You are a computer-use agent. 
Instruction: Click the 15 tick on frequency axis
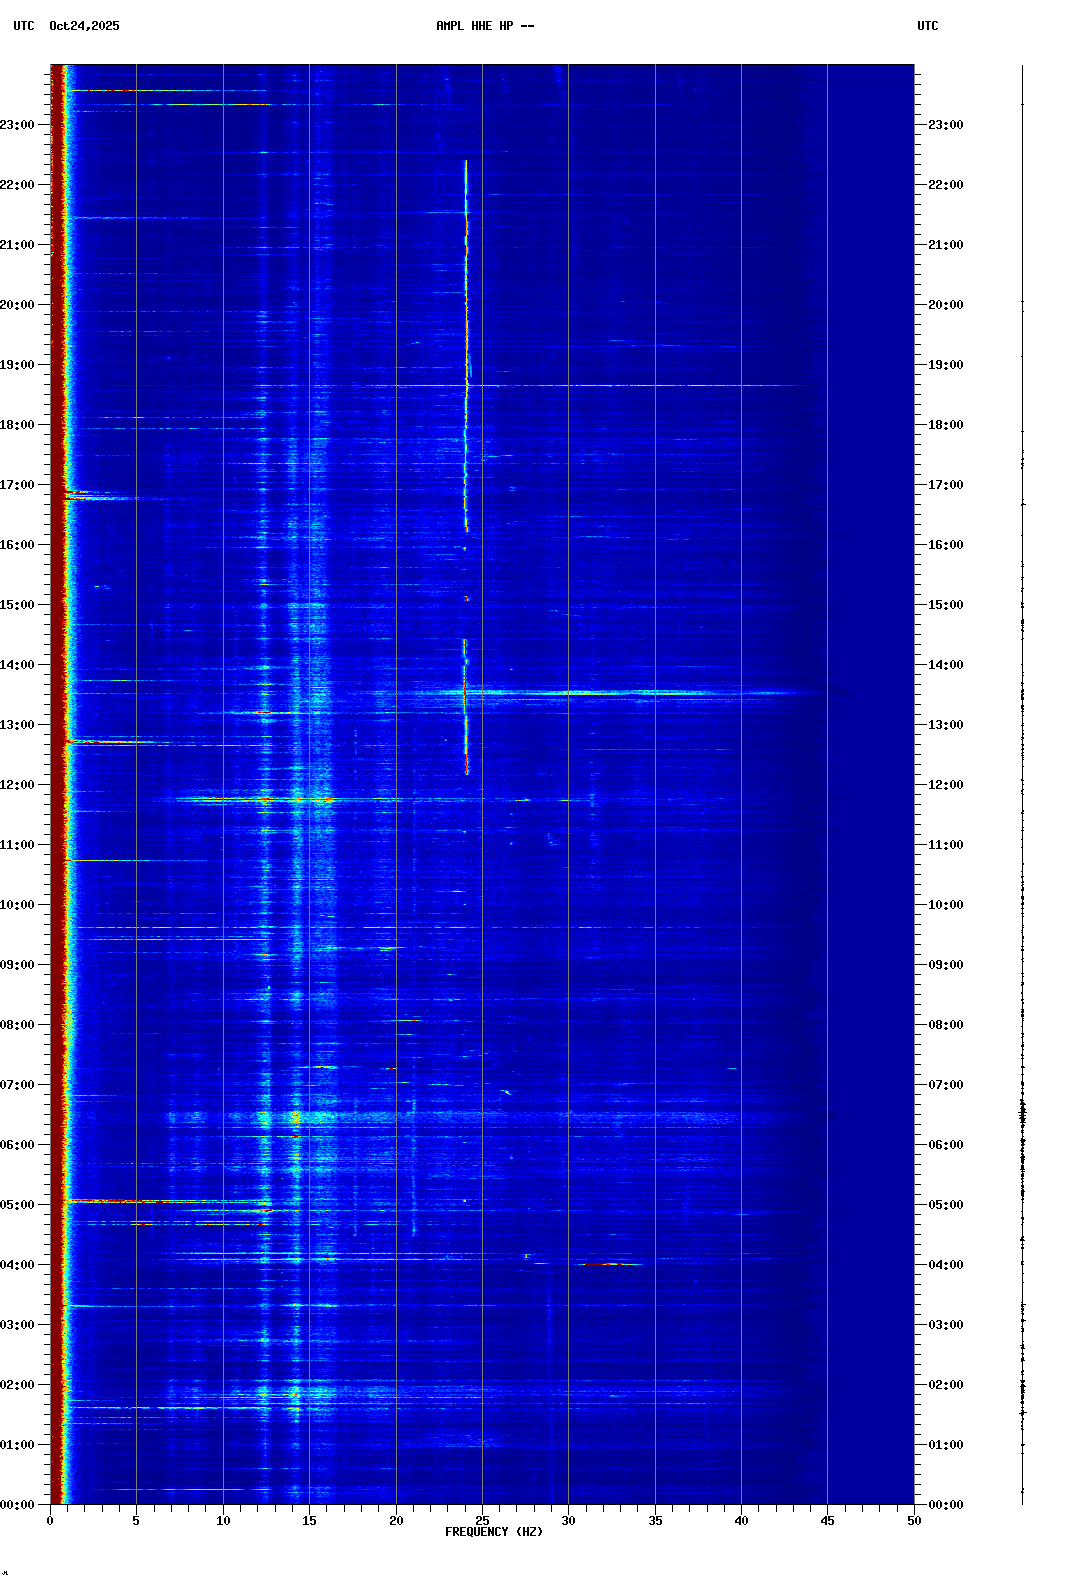309,1520
